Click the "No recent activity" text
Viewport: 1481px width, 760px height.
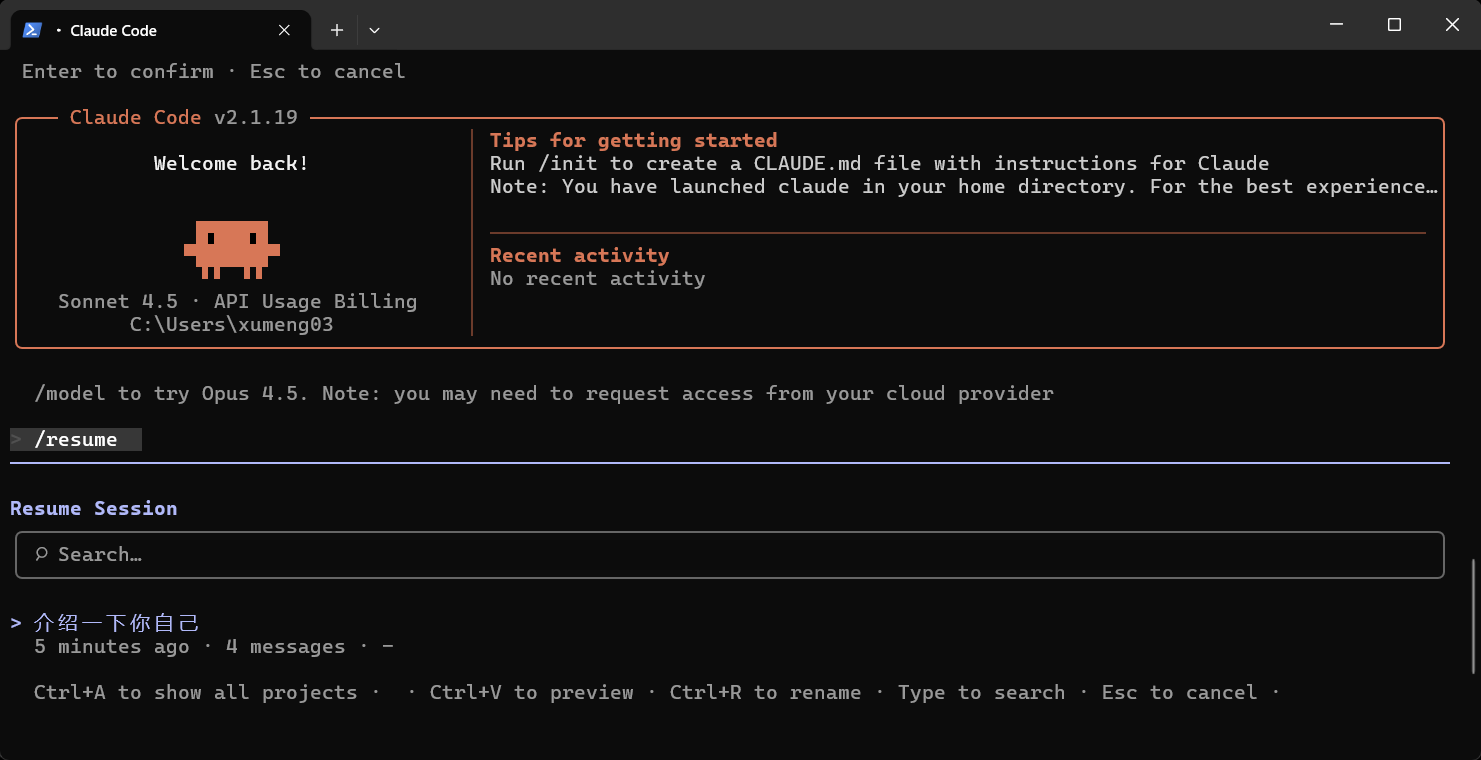[x=598, y=279]
